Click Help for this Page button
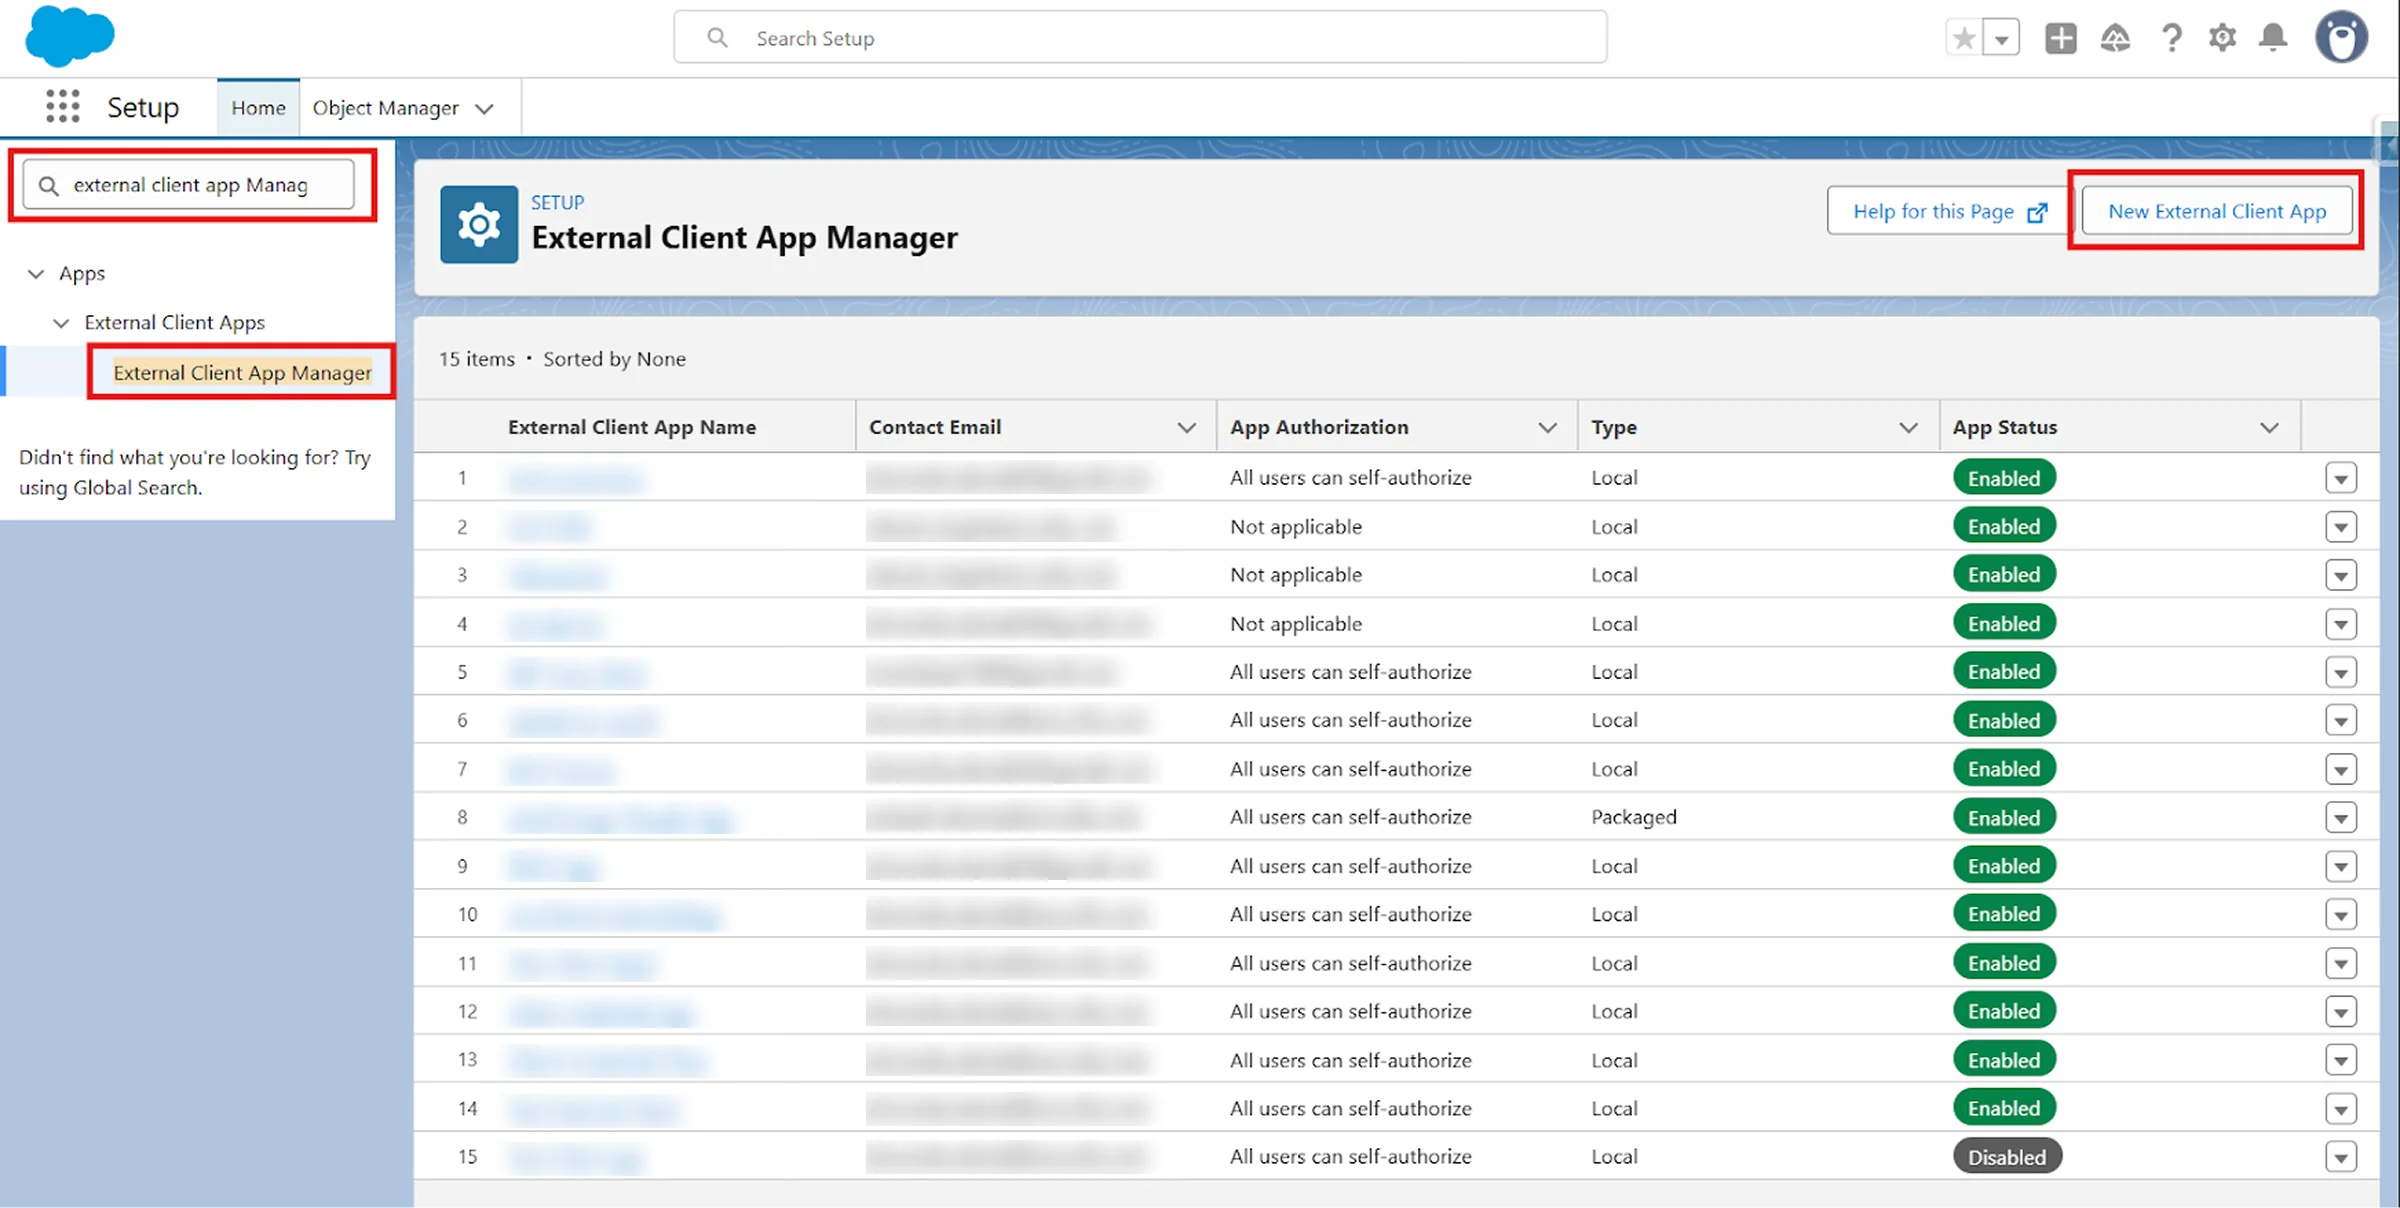 click(x=1947, y=211)
